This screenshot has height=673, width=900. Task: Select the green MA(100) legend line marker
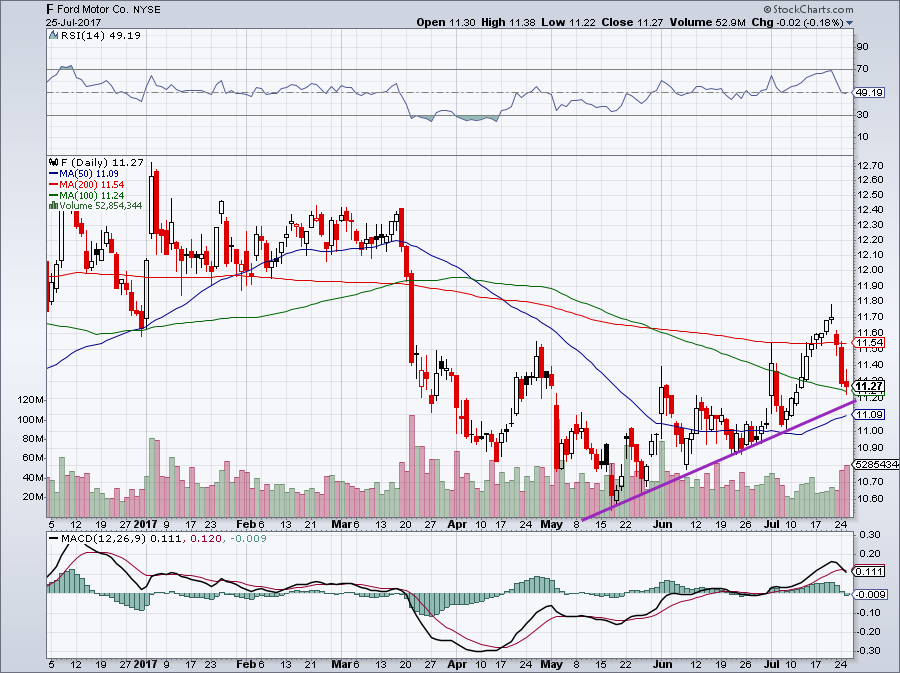pyautogui.click(x=53, y=195)
